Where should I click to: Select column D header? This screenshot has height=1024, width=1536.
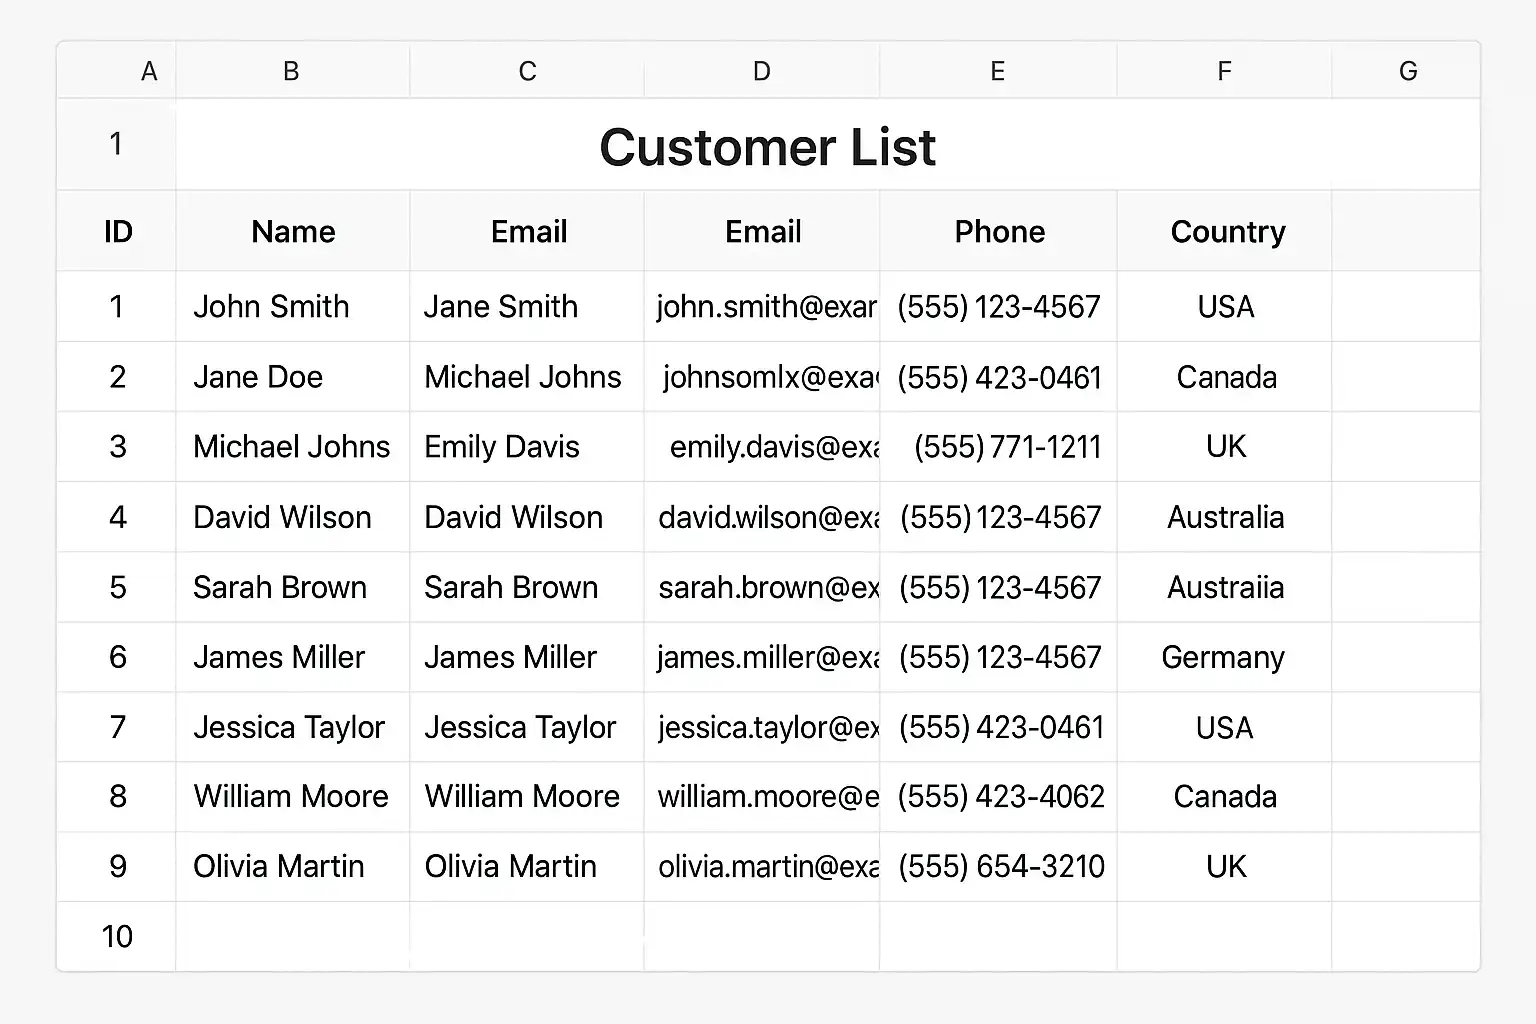[x=762, y=71]
